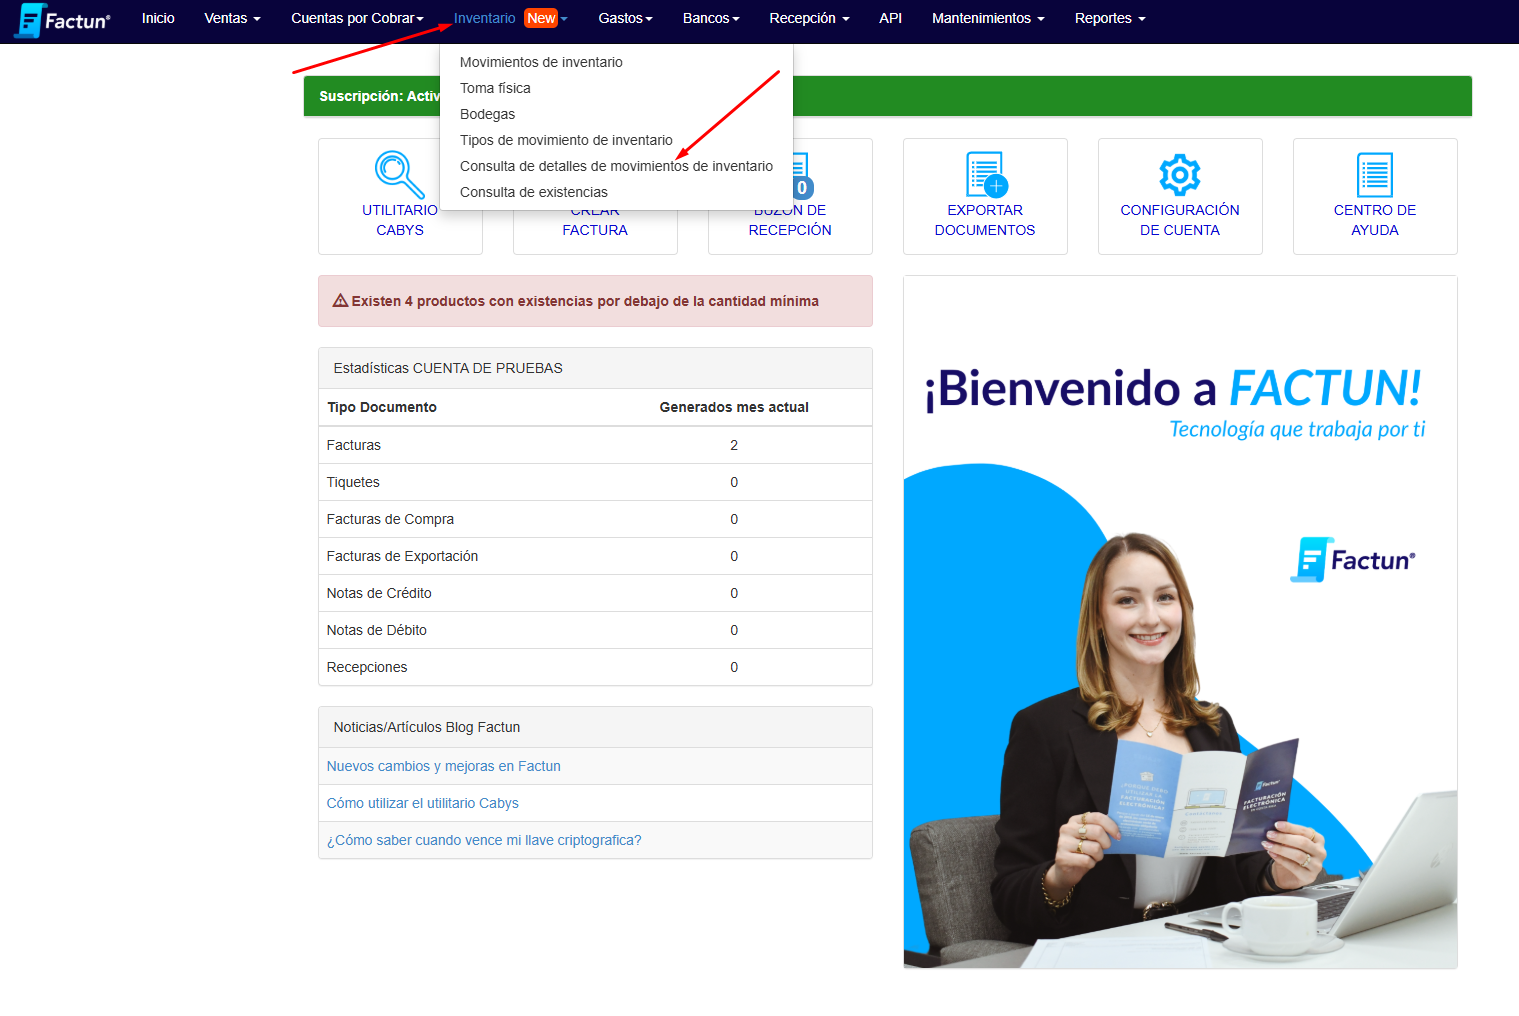1519x1016 pixels.
Task: Open the llave criptografica expiration article
Action: tap(484, 840)
